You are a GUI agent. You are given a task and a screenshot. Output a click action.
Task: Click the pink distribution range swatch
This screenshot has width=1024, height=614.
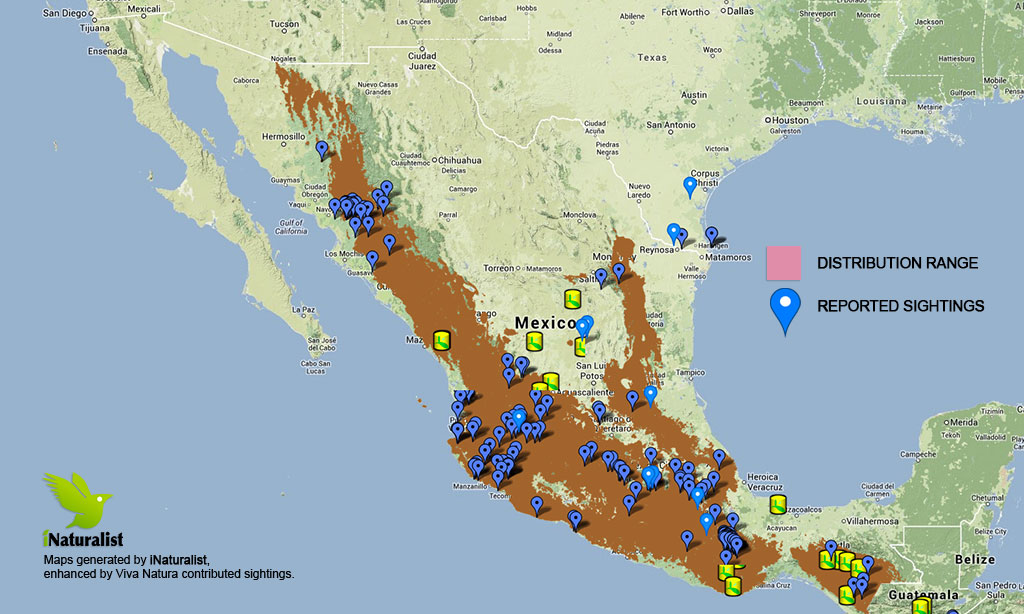tap(786, 263)
